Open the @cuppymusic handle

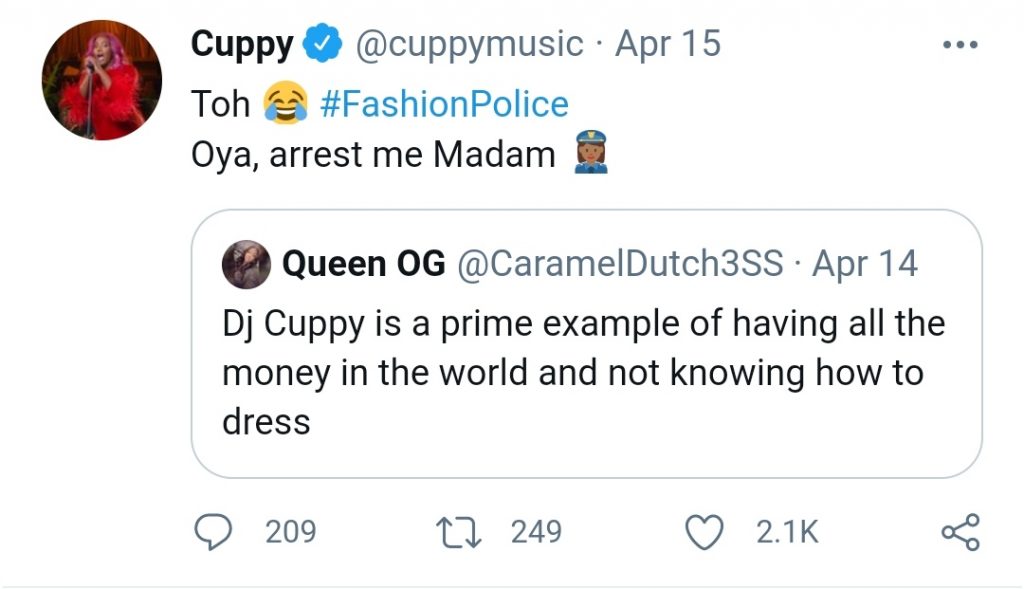click(x=470, y=45)
